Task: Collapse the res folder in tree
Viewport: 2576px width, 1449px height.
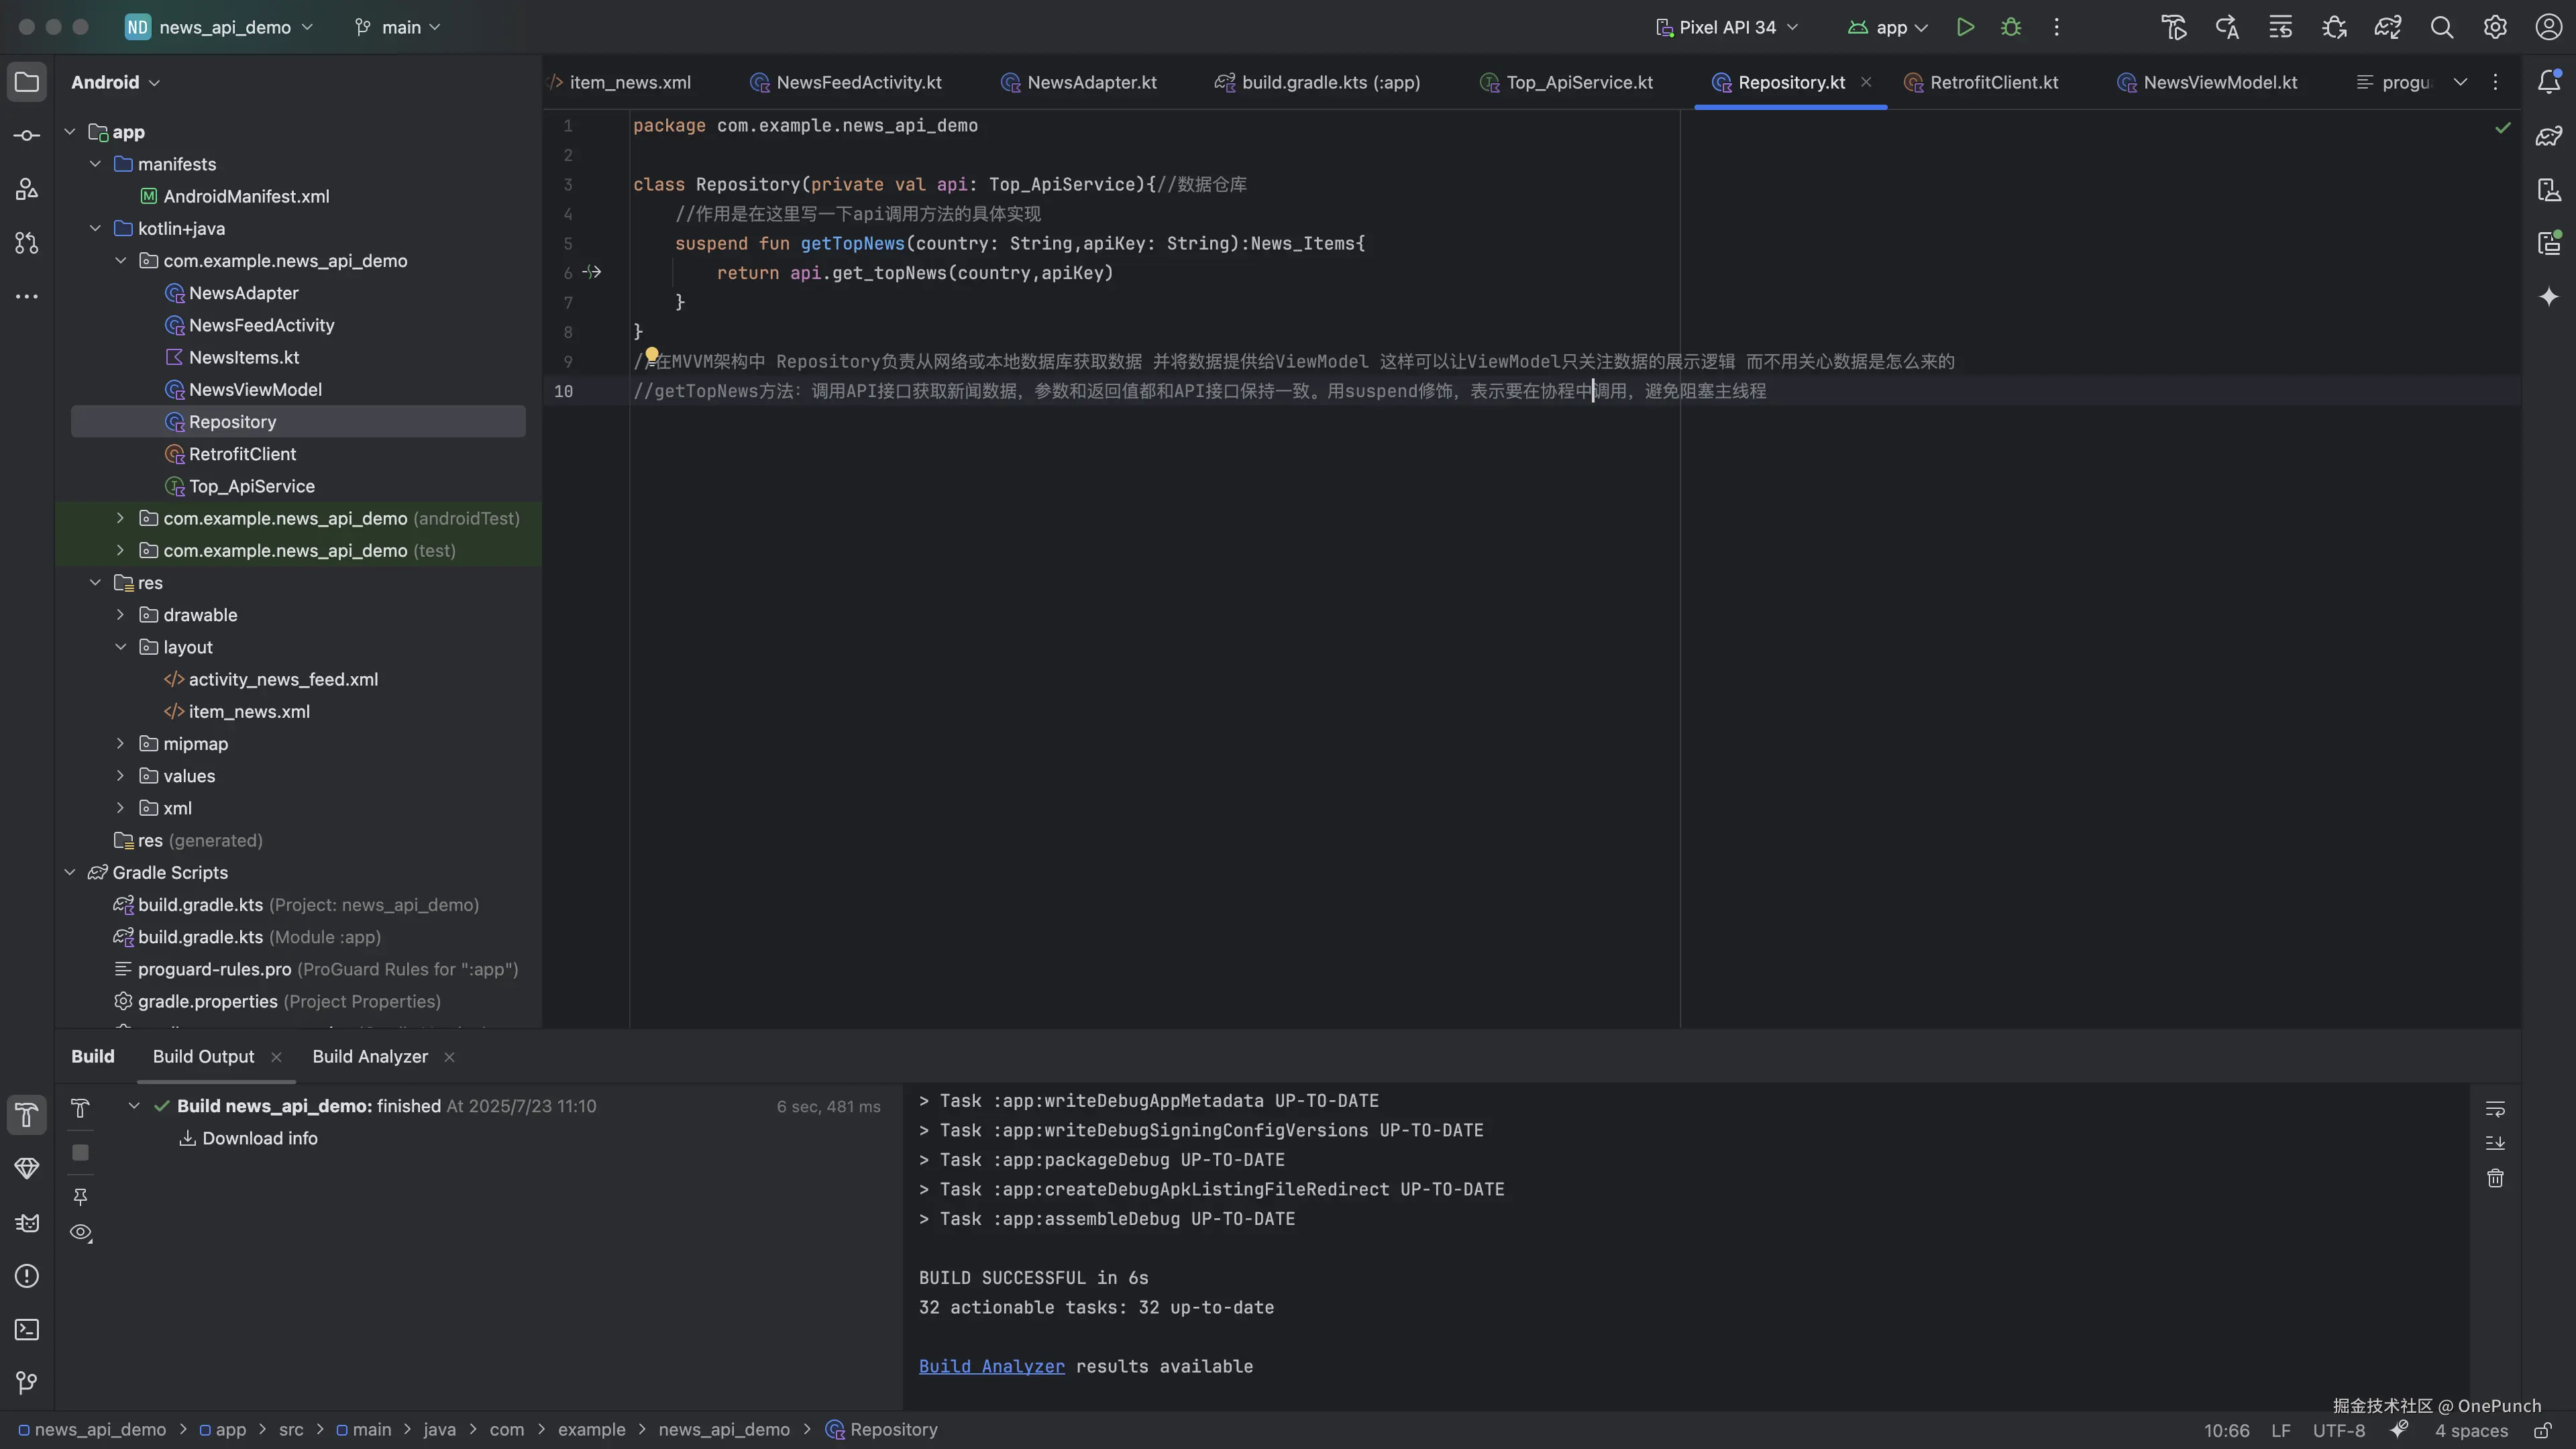Action: tap(95, 583)
